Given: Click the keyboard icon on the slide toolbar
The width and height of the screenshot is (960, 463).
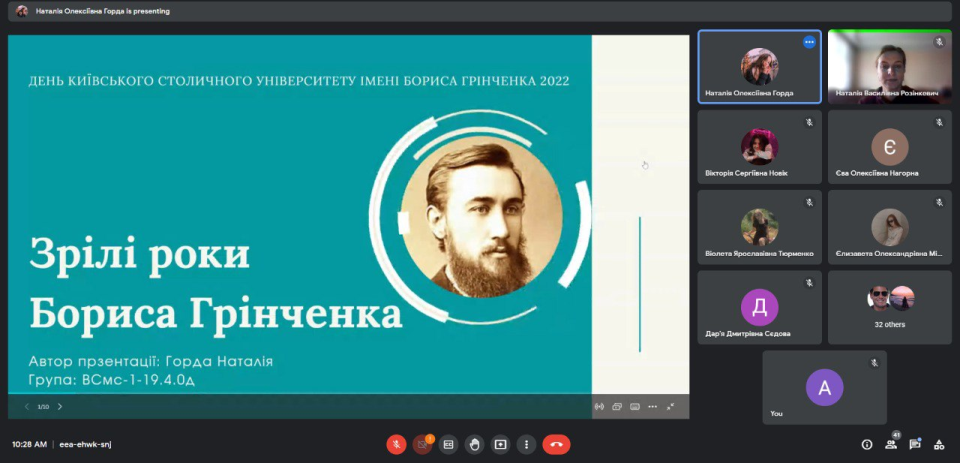Looking at the screenshot, I should [x=635, y=407].
